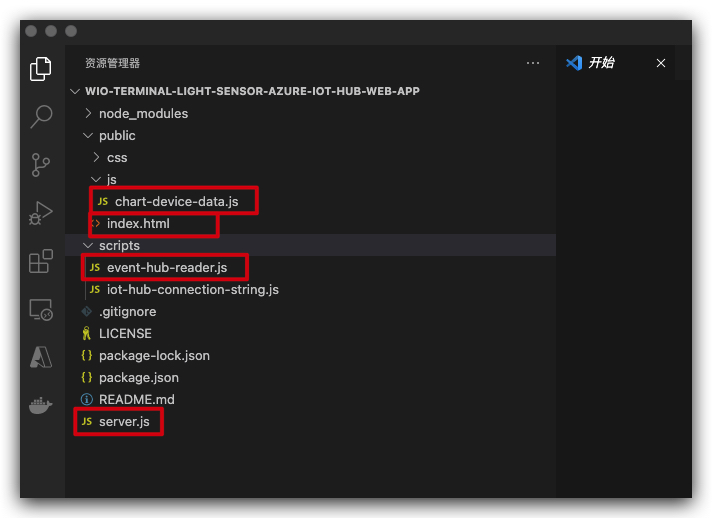This screenshot has height=518, width=712.
Task: Expand the node_modules folder
Action: [x=88, y=113]
